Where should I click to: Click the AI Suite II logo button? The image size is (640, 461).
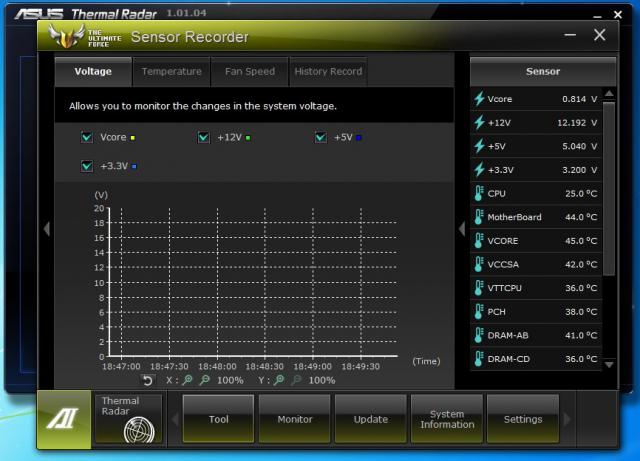tap(64, 419)
